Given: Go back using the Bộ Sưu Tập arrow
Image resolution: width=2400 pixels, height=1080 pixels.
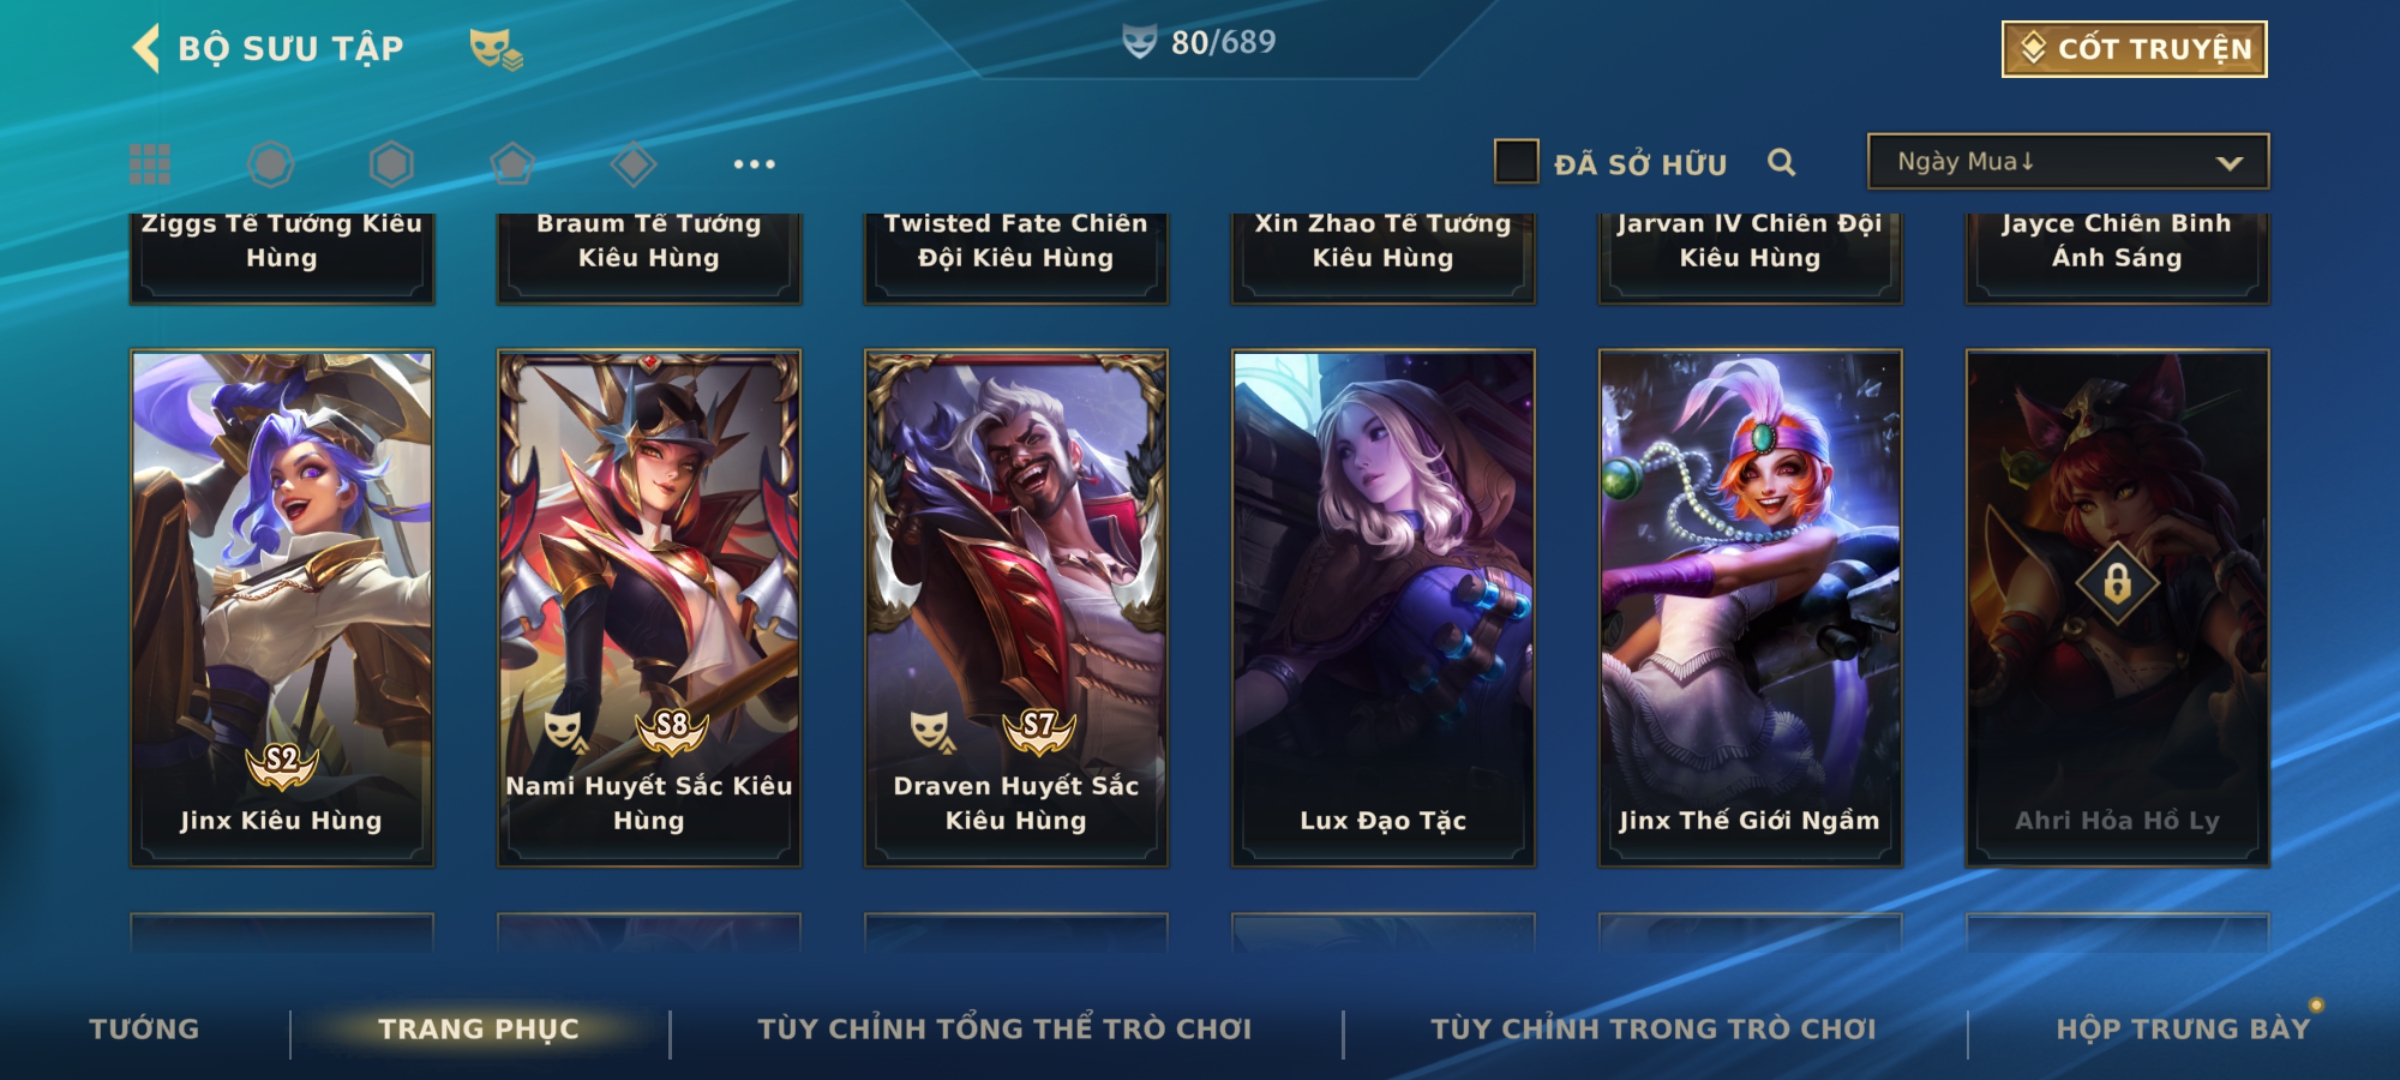Looking at the screenshot, I should (x=146, y=48).
